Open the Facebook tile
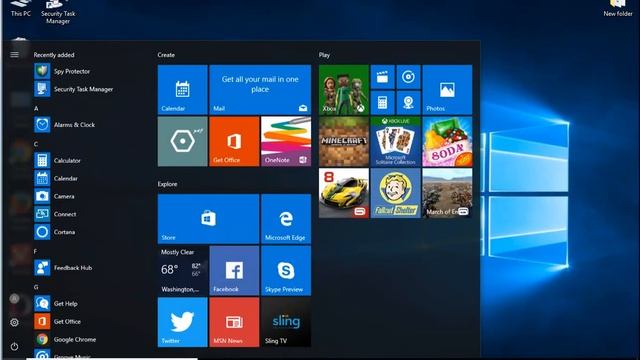Screen dimensions: 640x360 pyautogui.click(x=234, y=271)
